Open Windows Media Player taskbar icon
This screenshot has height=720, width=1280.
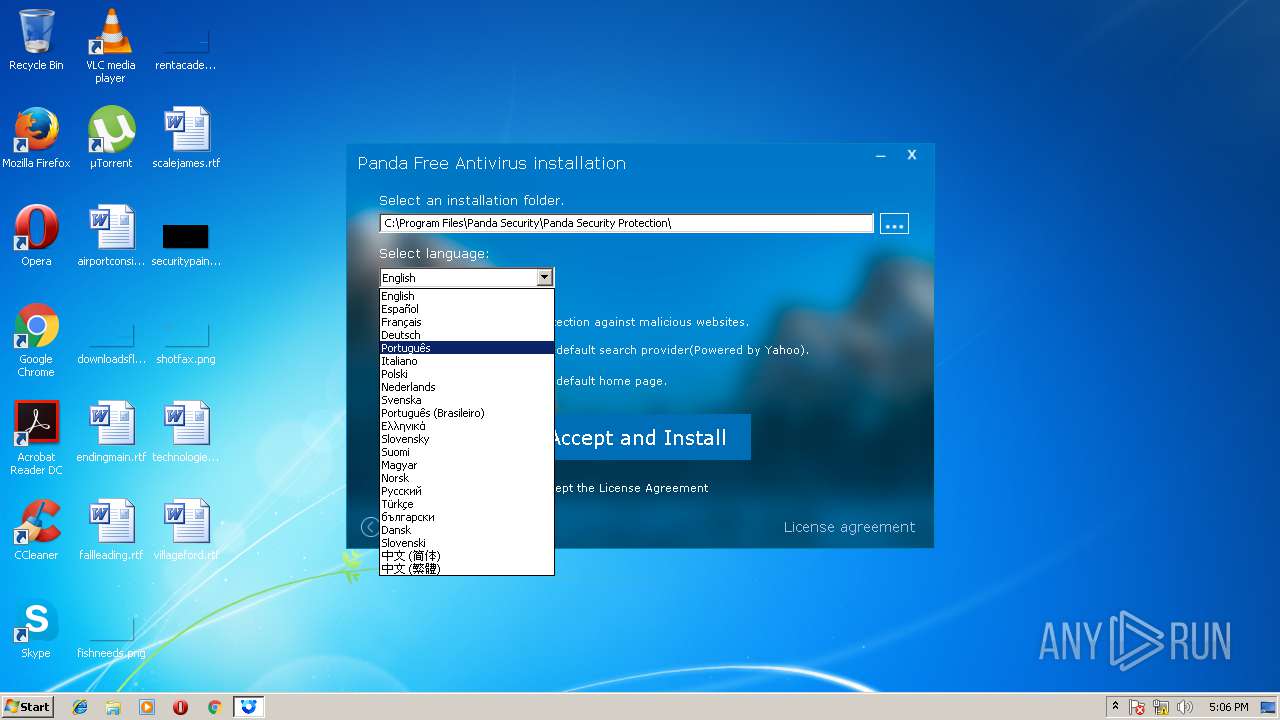coord(147,707)
